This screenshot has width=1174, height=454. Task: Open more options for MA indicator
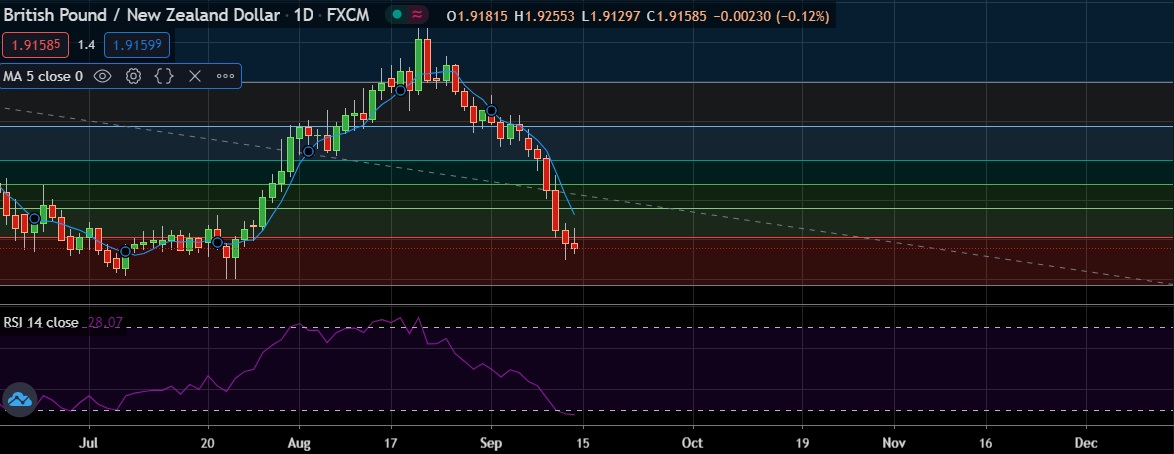coord(225,76)
